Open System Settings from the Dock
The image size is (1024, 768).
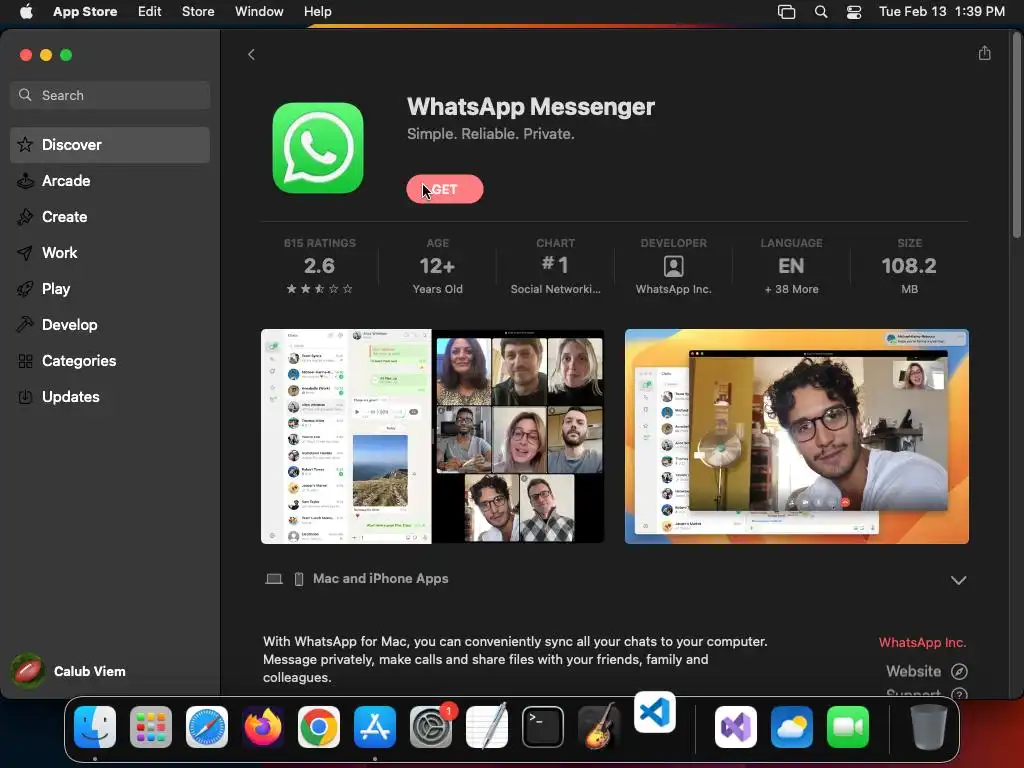tap(431, 727)
